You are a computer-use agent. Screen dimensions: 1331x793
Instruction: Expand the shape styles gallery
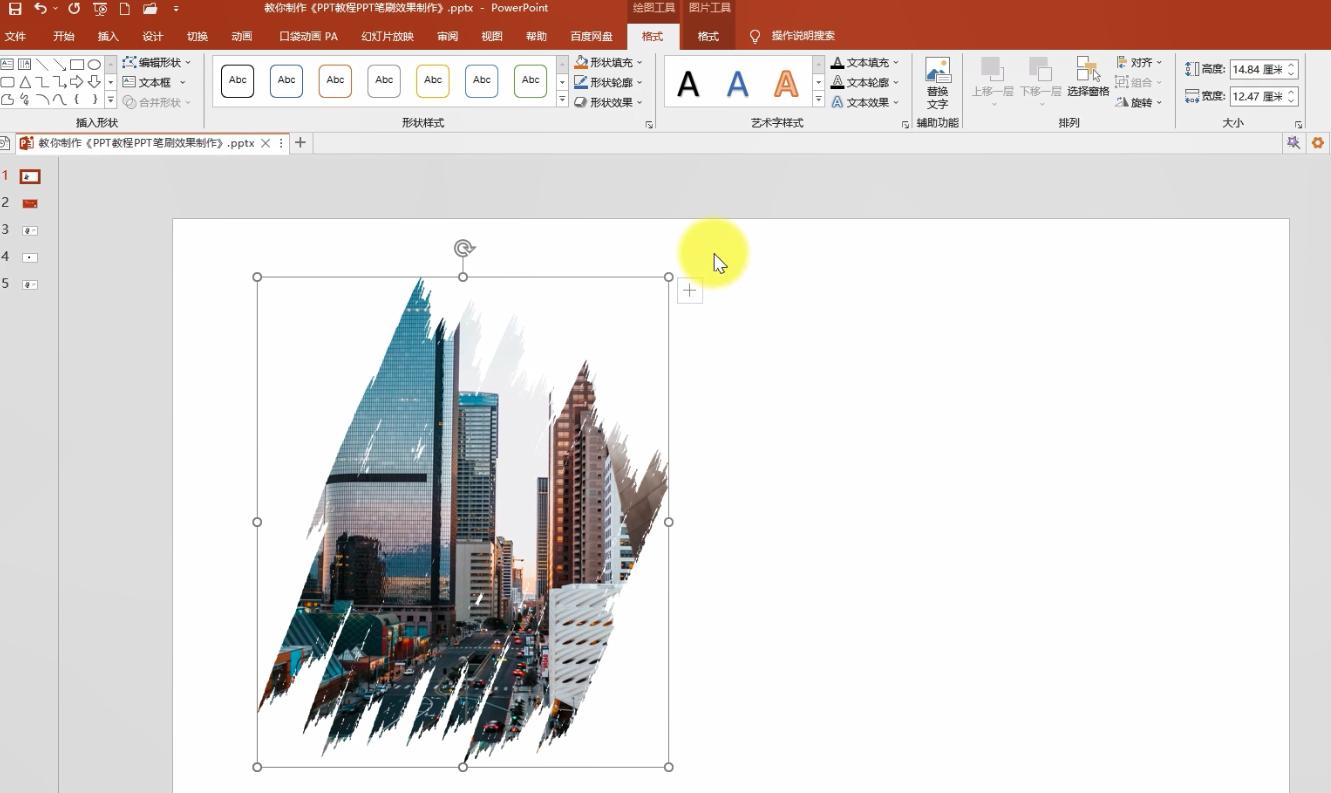click(x=562, y=100)
